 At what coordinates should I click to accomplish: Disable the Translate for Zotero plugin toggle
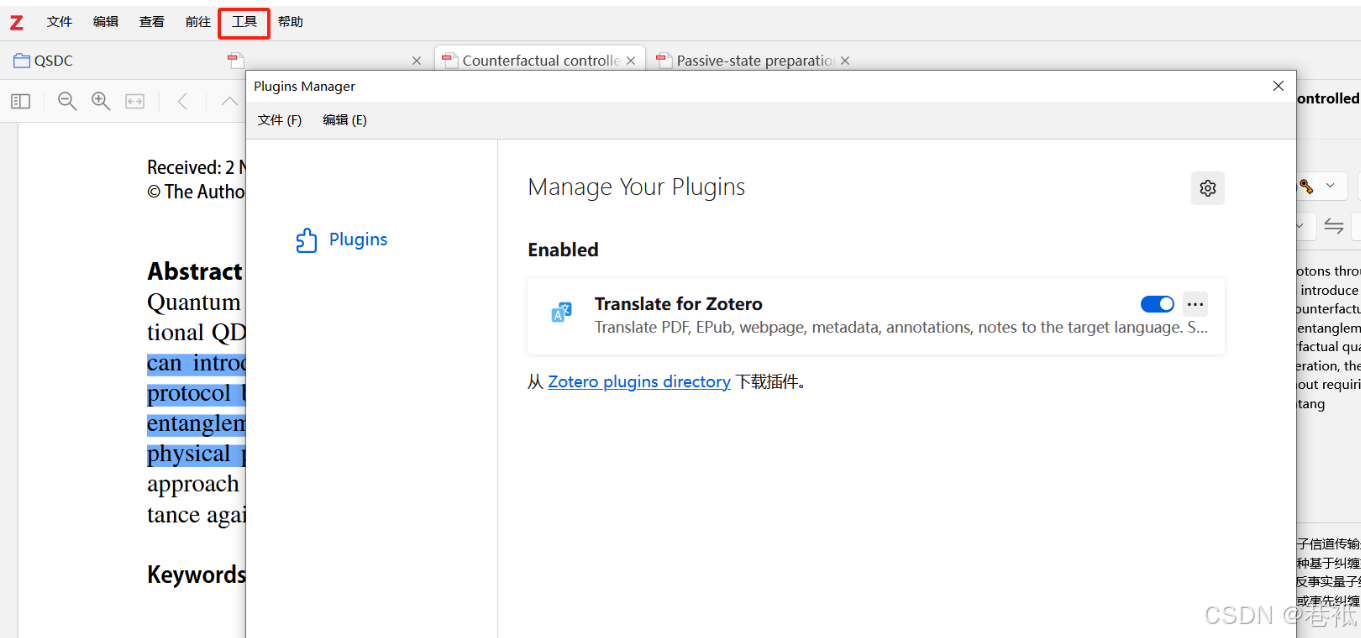(1157, 304)
